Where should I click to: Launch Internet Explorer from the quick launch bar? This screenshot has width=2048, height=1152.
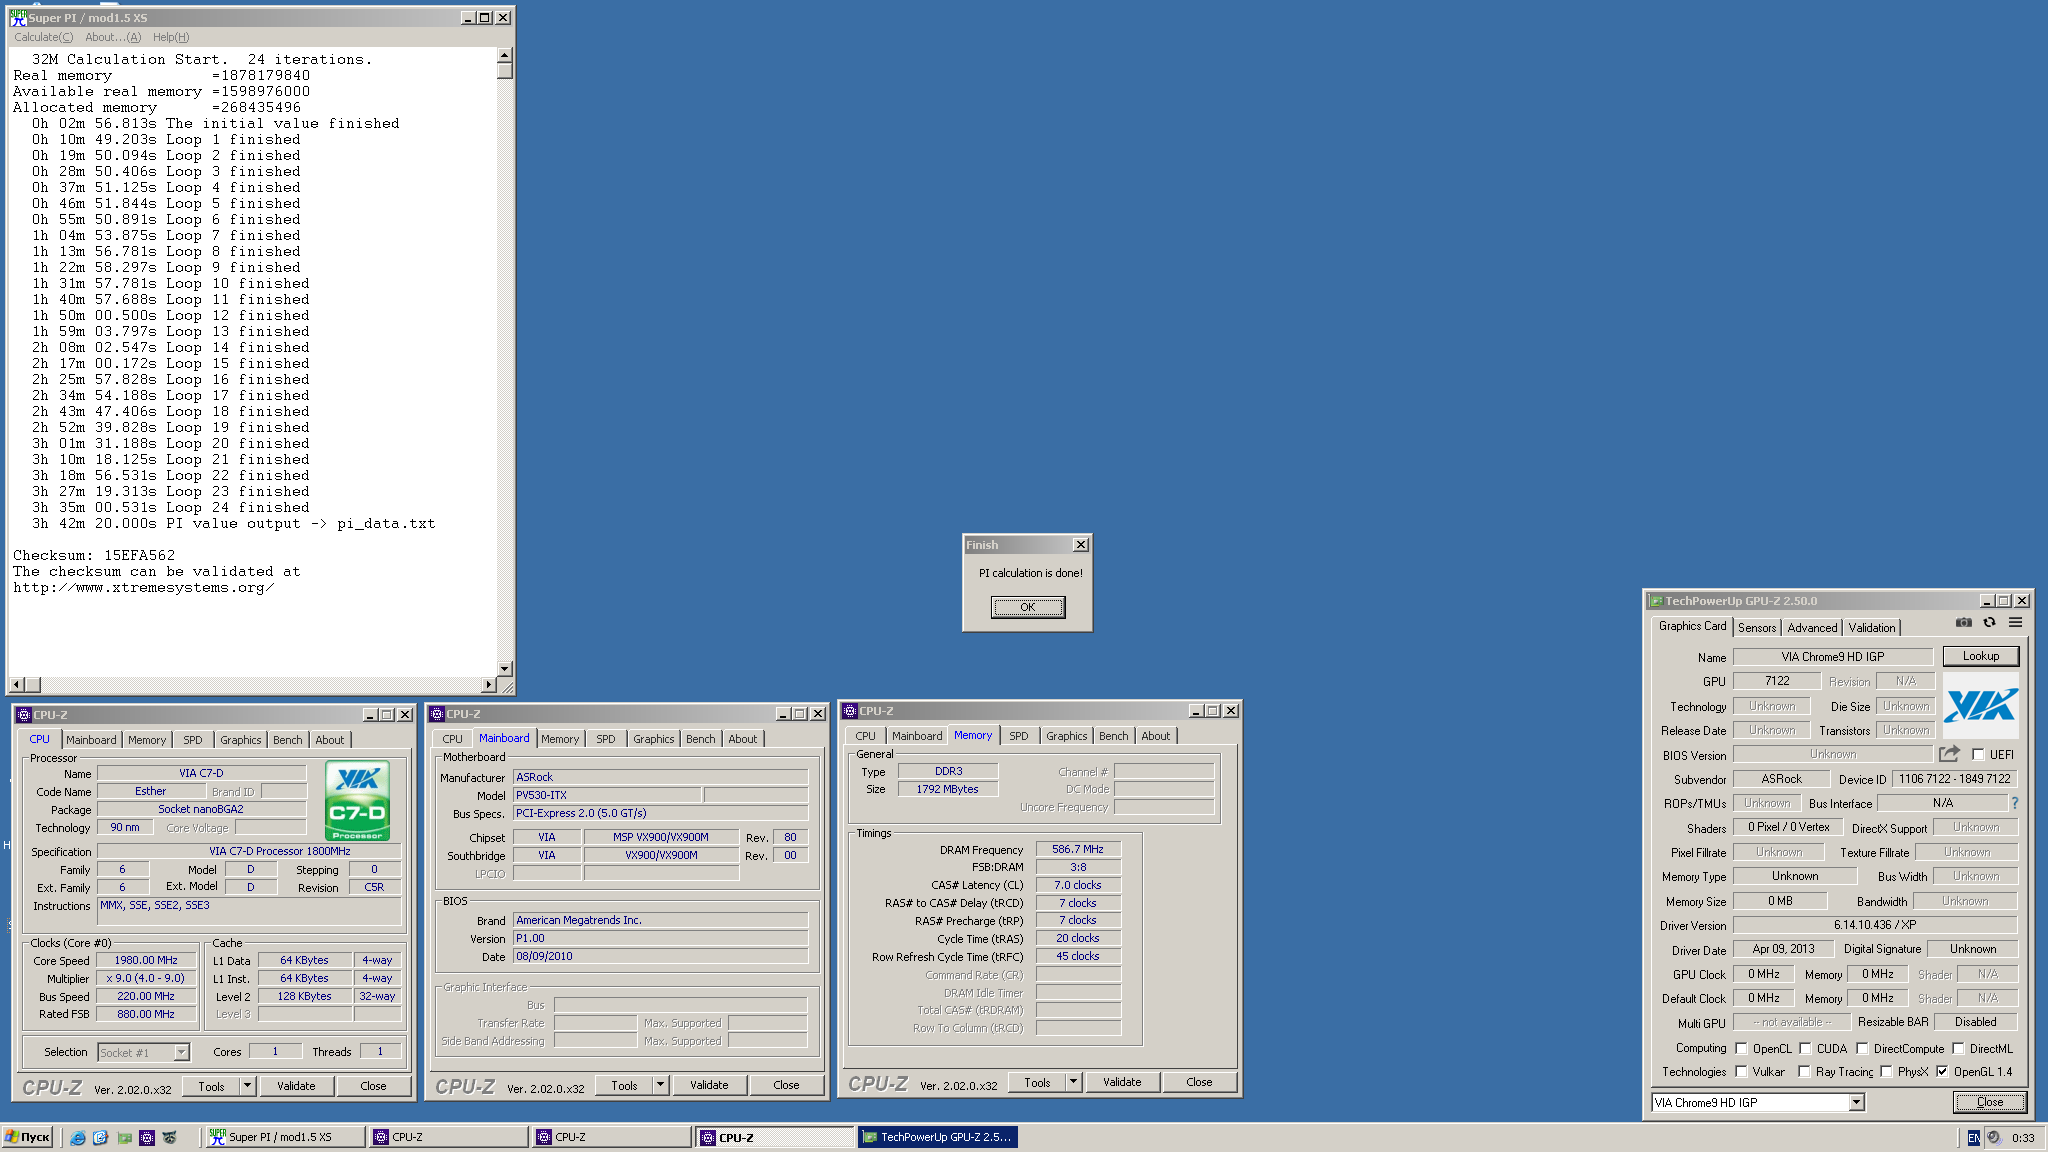click(x=78, y=1138)
